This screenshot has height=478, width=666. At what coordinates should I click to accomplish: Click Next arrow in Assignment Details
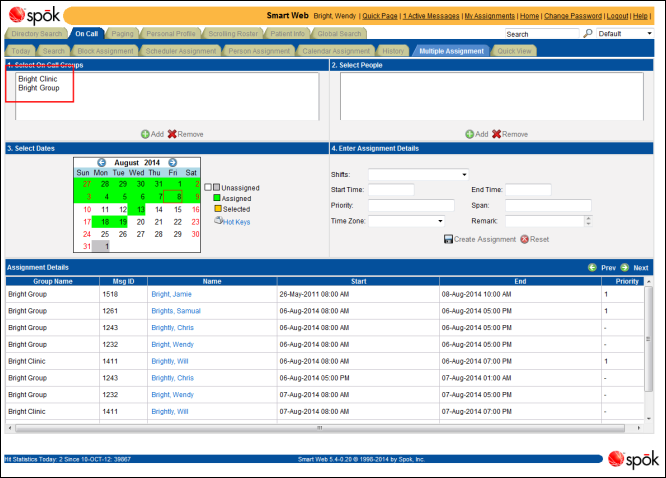click(624, 267)
